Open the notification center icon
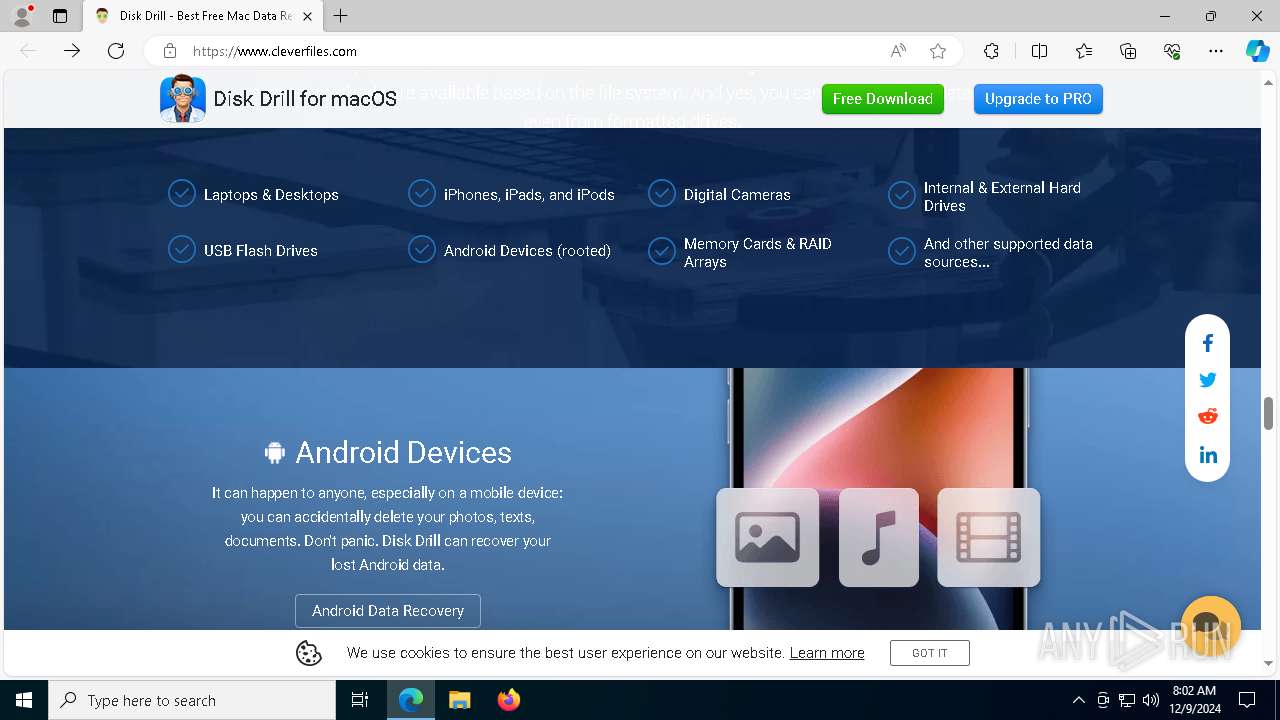Image resolution: width=1280 pixels, height=720 pixels. pyautogui.click(x=1247, y=700)
